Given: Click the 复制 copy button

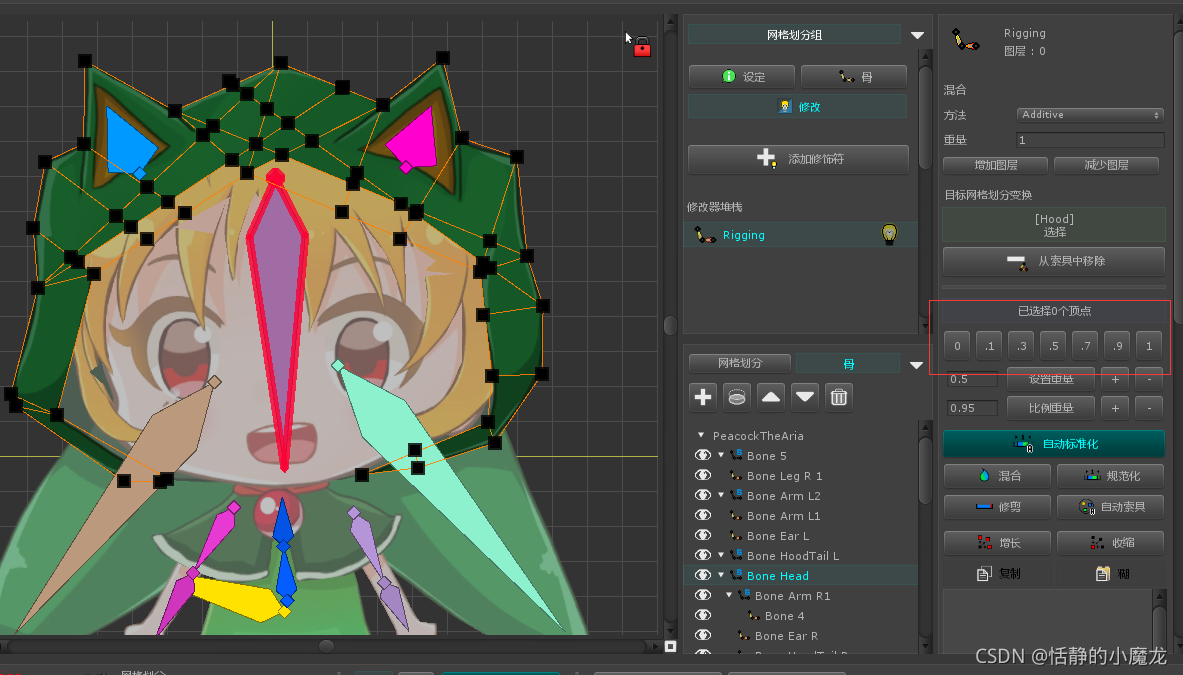Looking at the screenshot, I should coord(997,574).
